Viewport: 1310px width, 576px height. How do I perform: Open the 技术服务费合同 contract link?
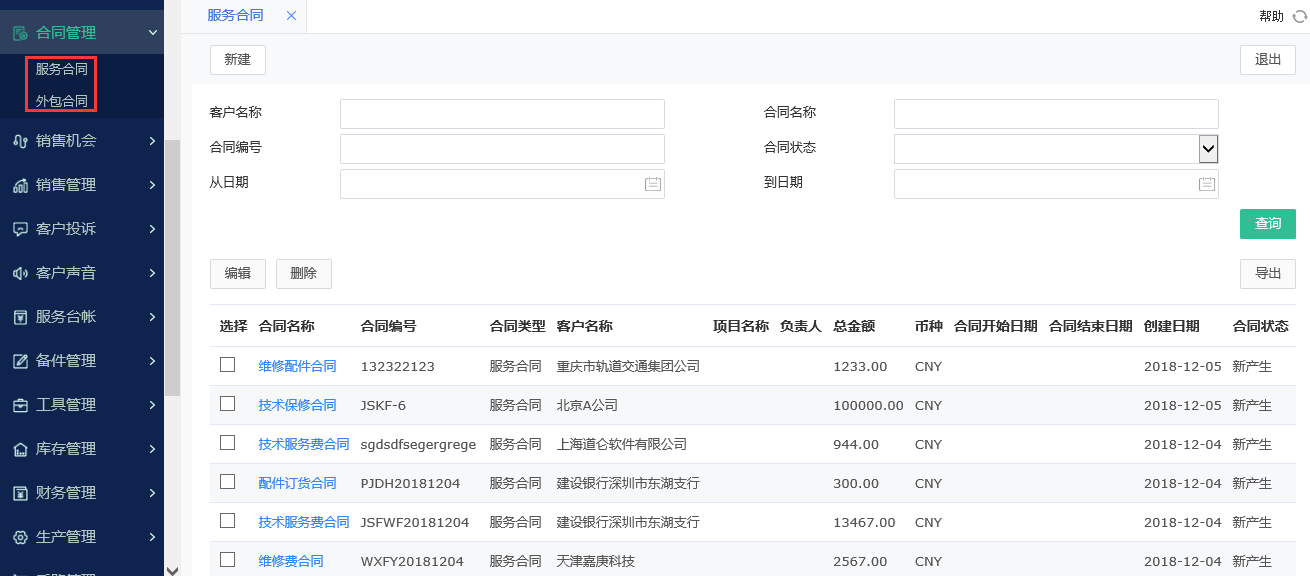click(303, 443)
